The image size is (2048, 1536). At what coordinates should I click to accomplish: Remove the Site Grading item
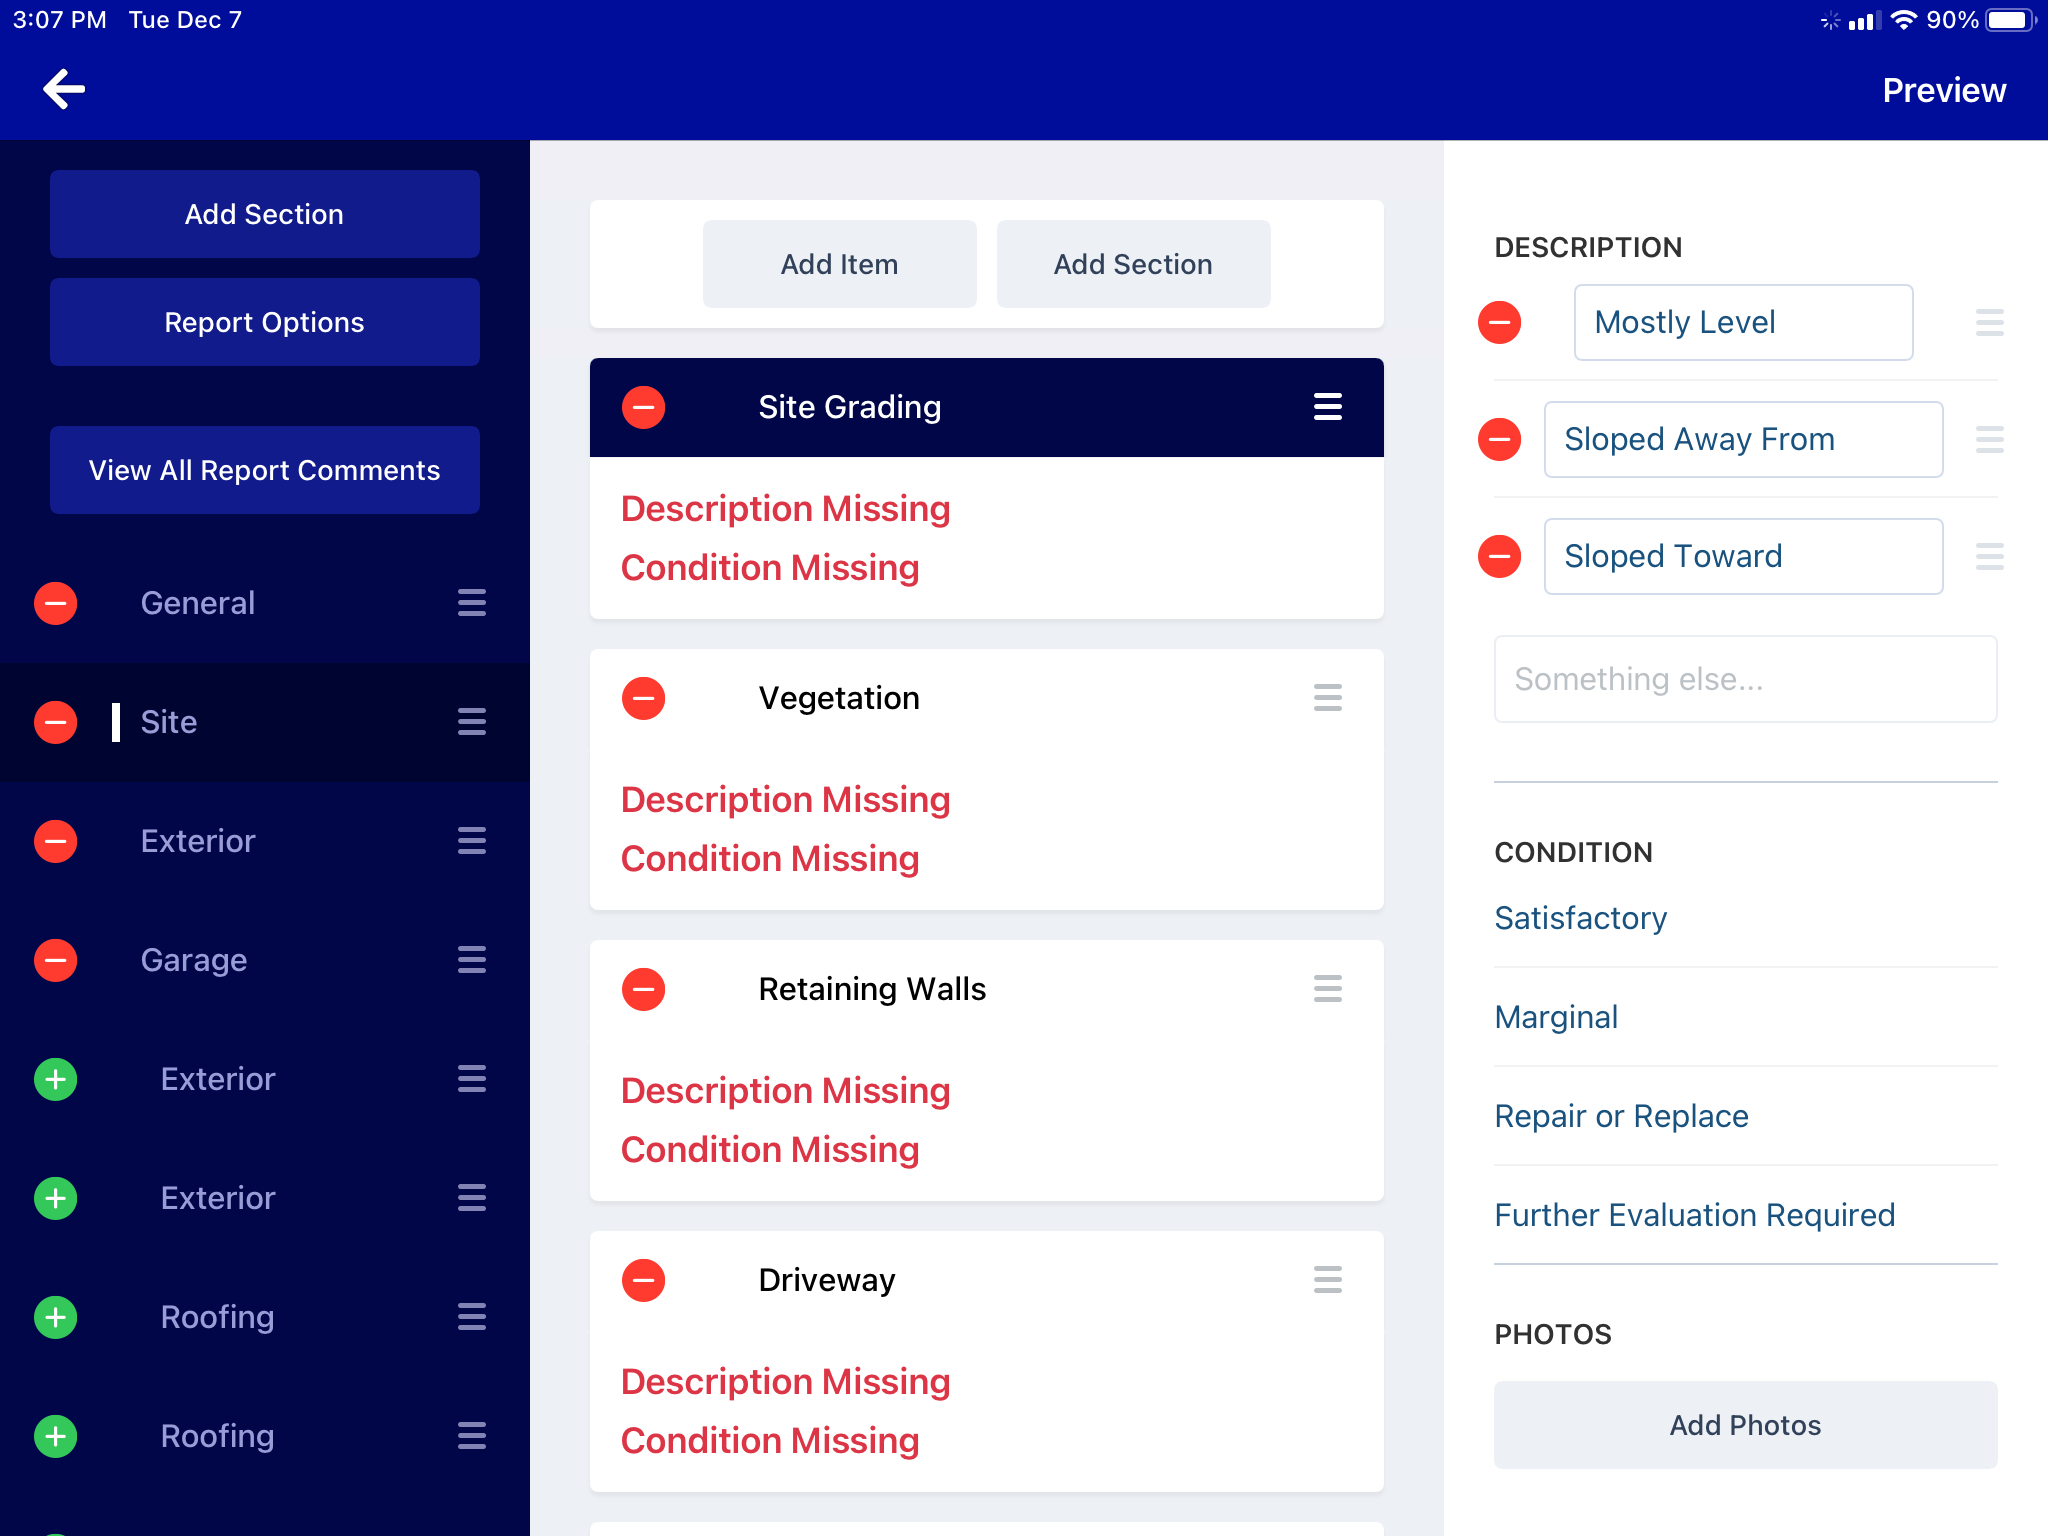click(644, 408)
